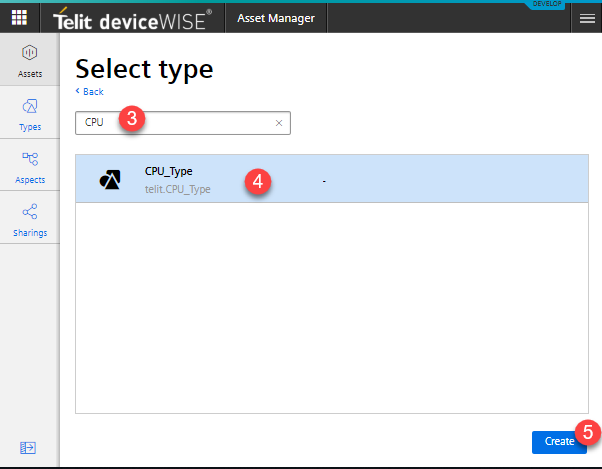Screen dimensions: 602x469
Task: Switch to the Types sidebar section
Action: click(30, 112)
